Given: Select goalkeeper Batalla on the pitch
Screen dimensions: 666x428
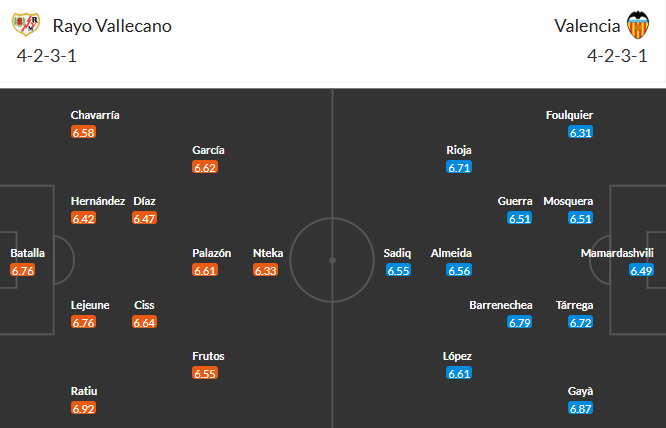Looking at the screenshot, I should (28, 253).
